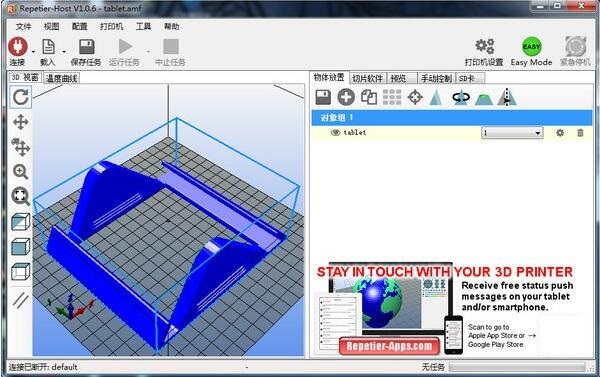Open the 帮助 menu
The width and height of the screenshot is (600, 377).
pos(171,26)
